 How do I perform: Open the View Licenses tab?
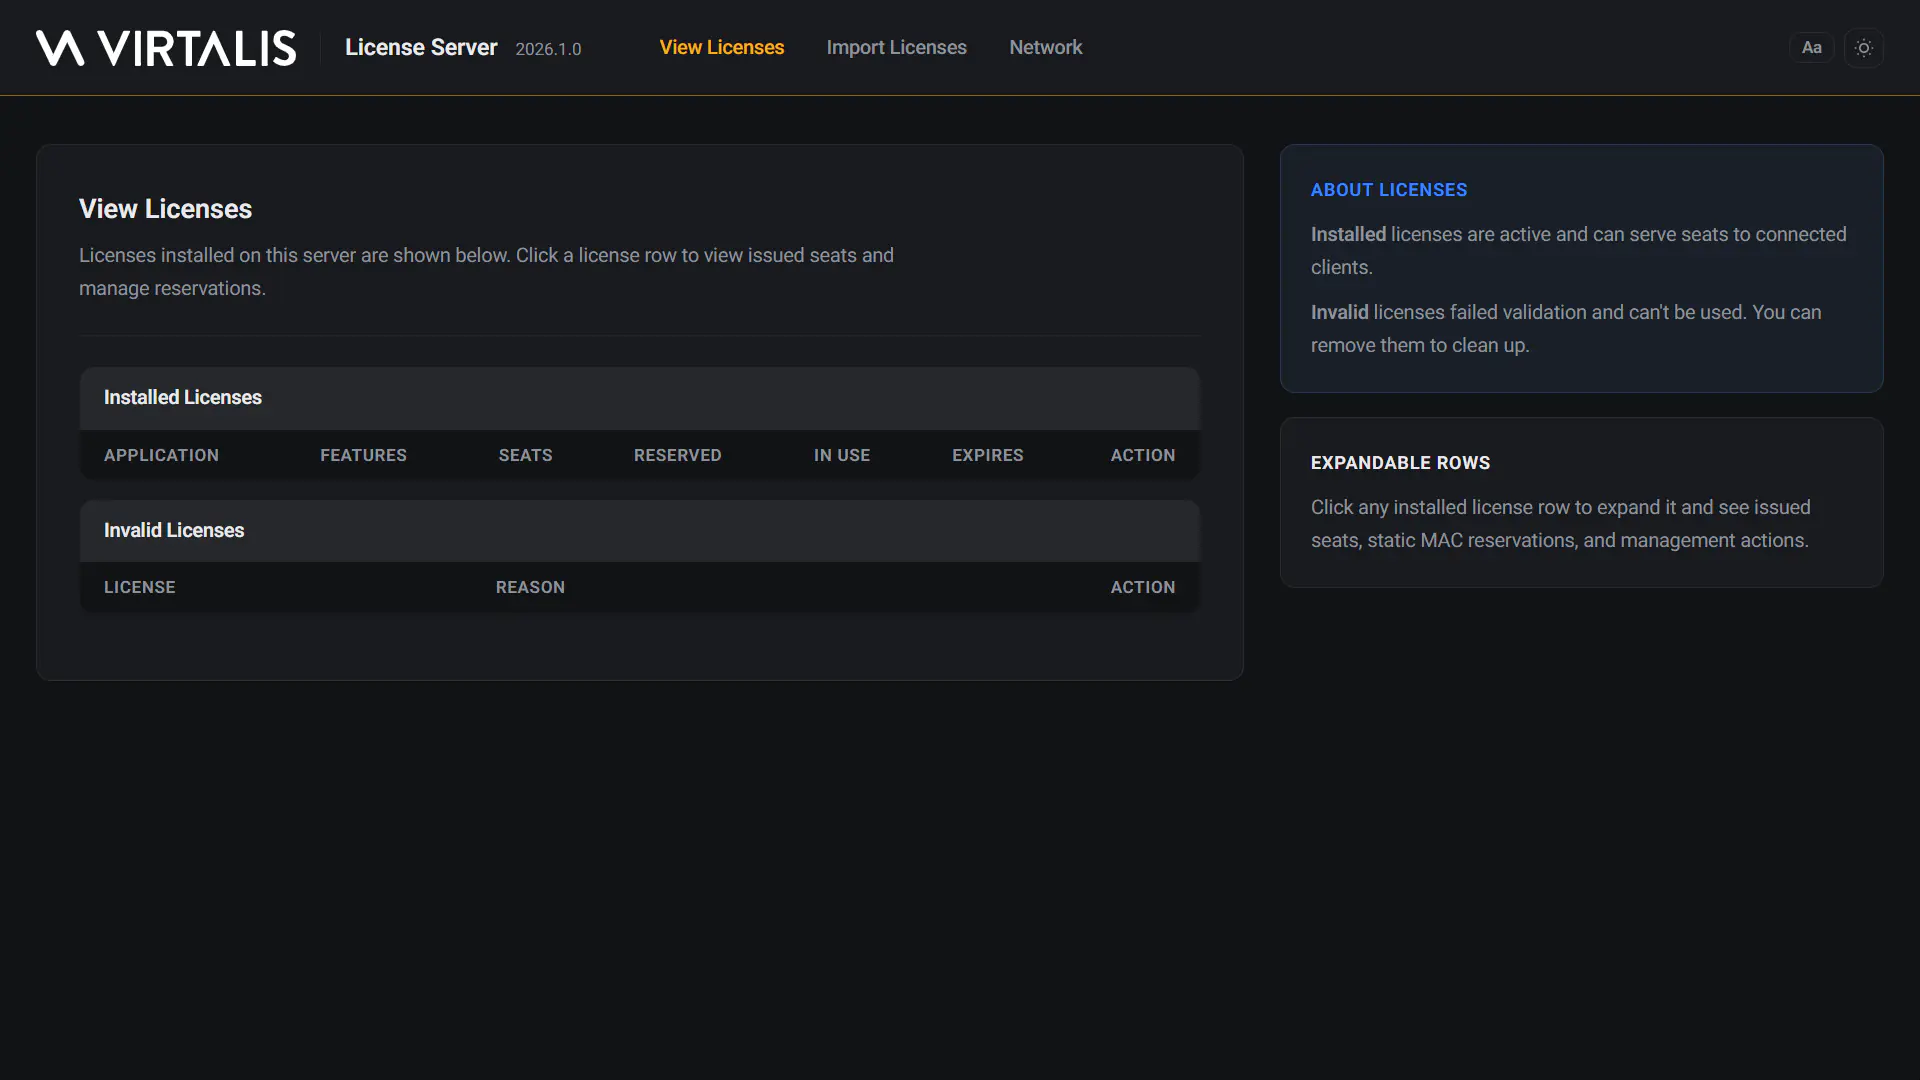(722, 47)
